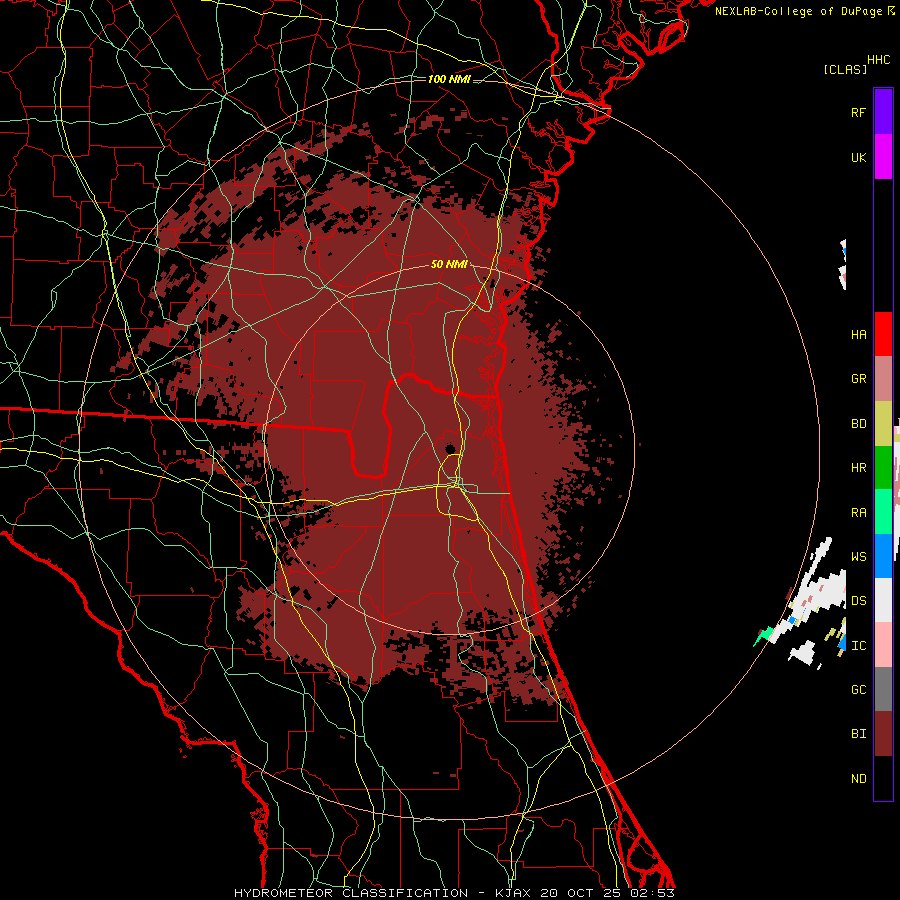Screen dimensions: 900x900
Task: Click the yellow BD legend color swatch
Action: pos(883,424)
